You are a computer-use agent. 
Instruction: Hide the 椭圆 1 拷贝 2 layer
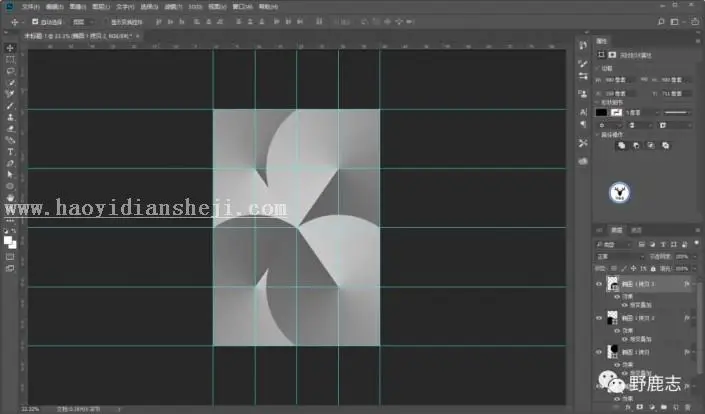click(x=598, y=318)
